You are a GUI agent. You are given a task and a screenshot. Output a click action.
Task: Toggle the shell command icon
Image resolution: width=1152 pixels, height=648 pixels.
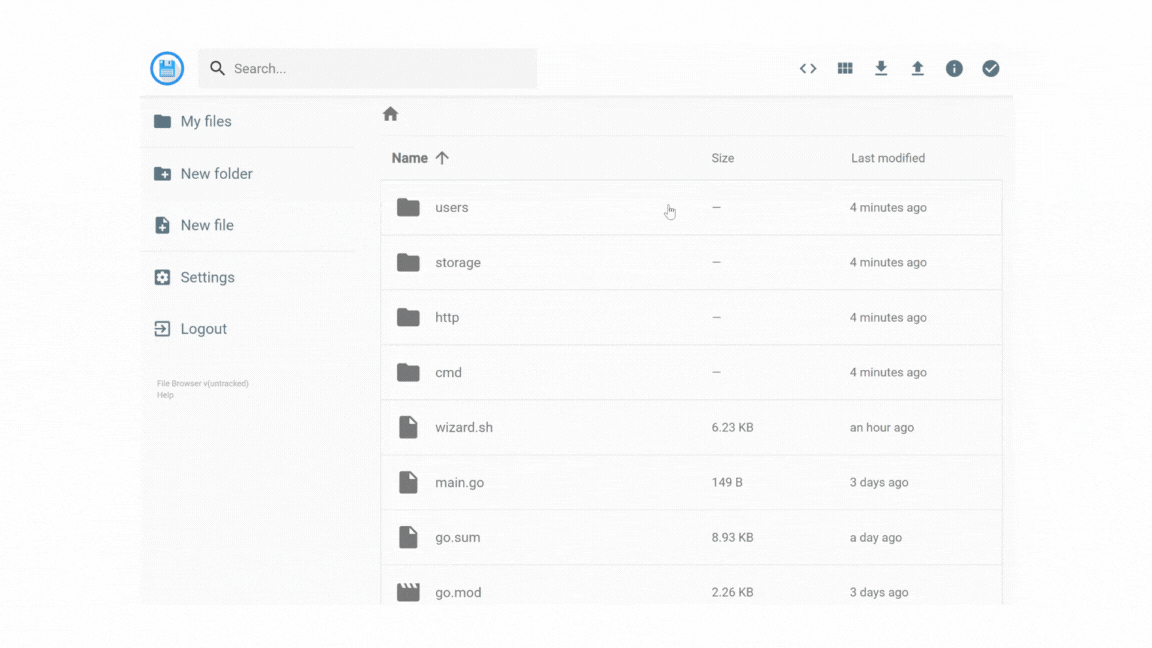tap(808, 69)
